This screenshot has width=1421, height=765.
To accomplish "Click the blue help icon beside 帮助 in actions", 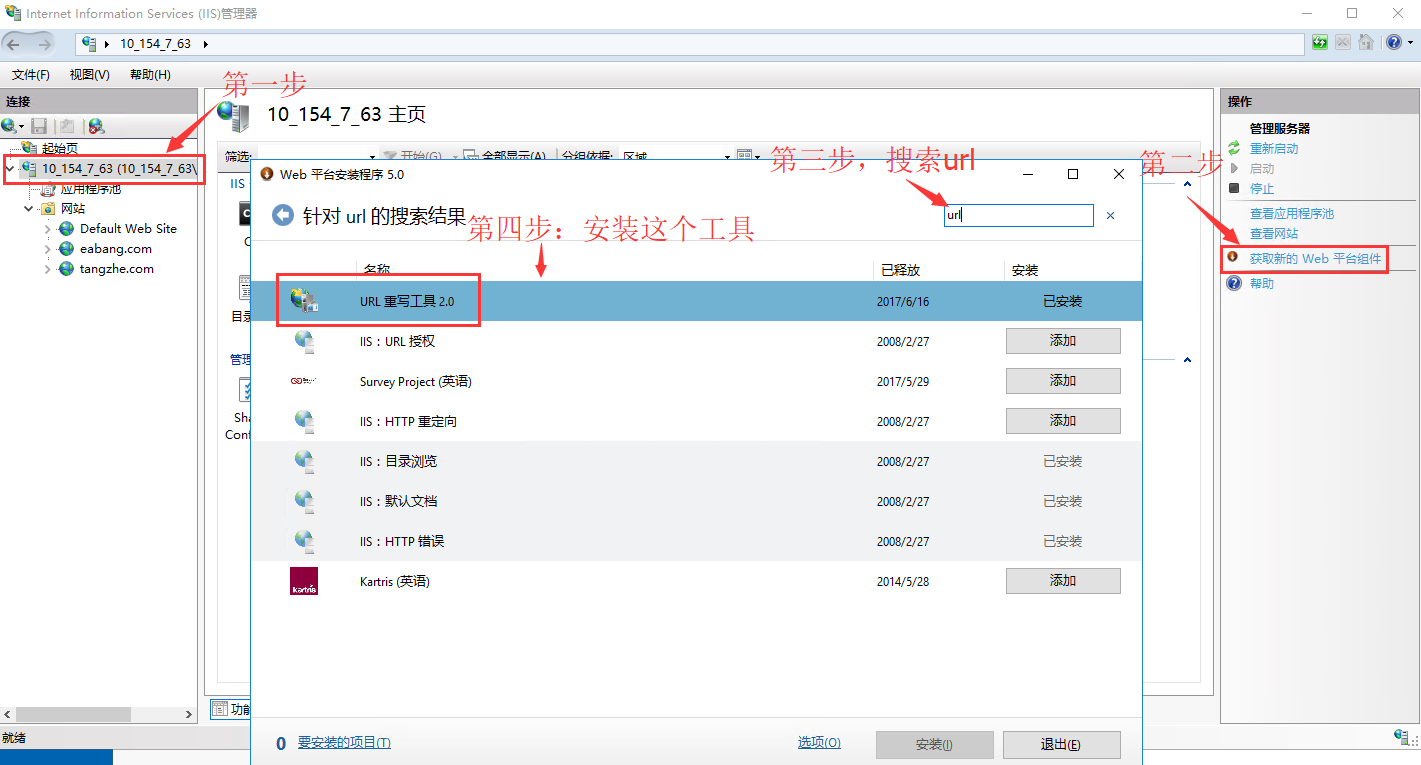I will click(1233, 283).
